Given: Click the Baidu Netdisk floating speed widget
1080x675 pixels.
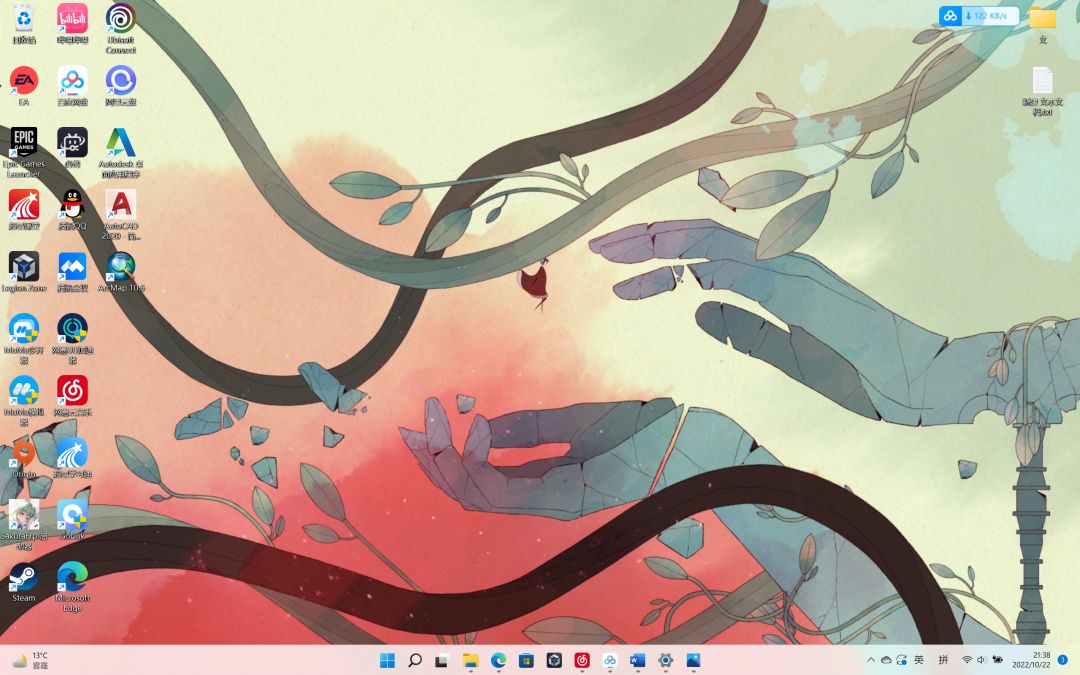Looking at the screenshot, I should 979,16.
